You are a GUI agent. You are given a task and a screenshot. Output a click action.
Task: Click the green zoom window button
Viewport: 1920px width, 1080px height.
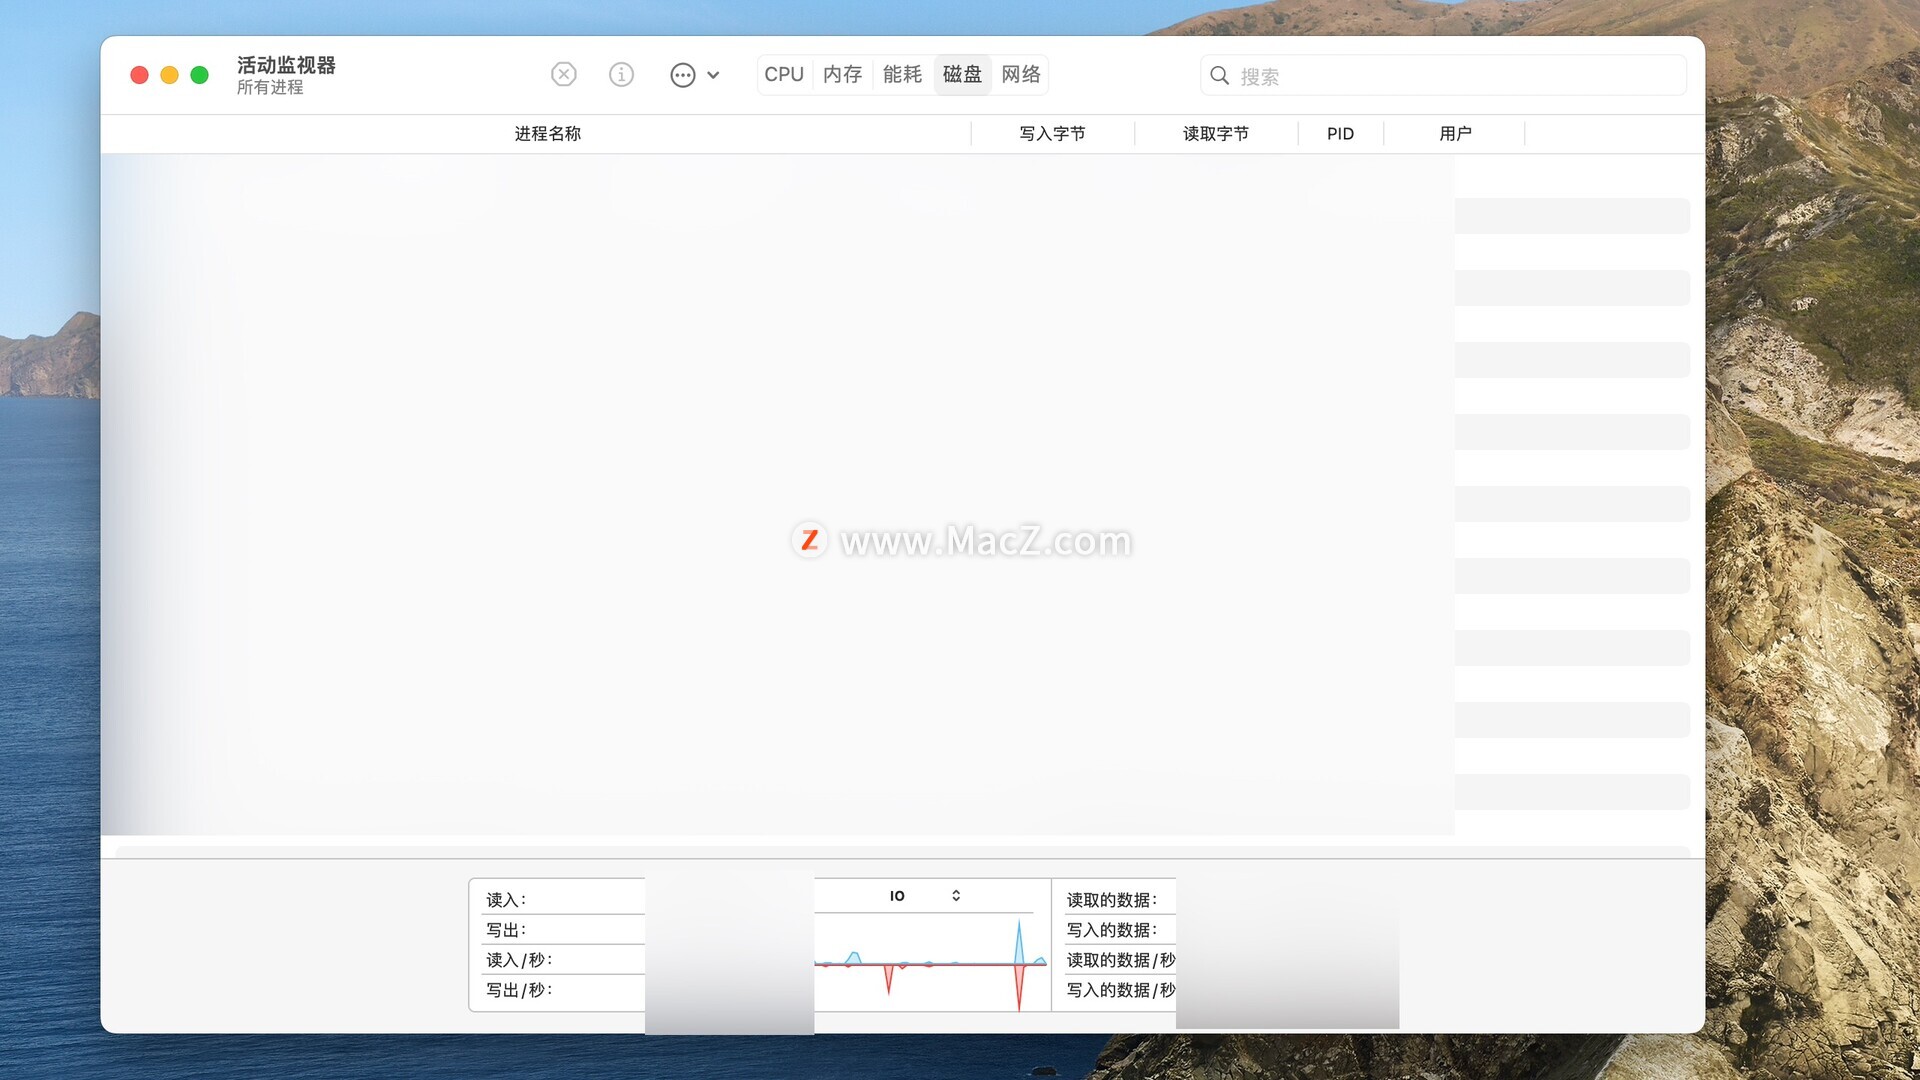pos(199,75)
